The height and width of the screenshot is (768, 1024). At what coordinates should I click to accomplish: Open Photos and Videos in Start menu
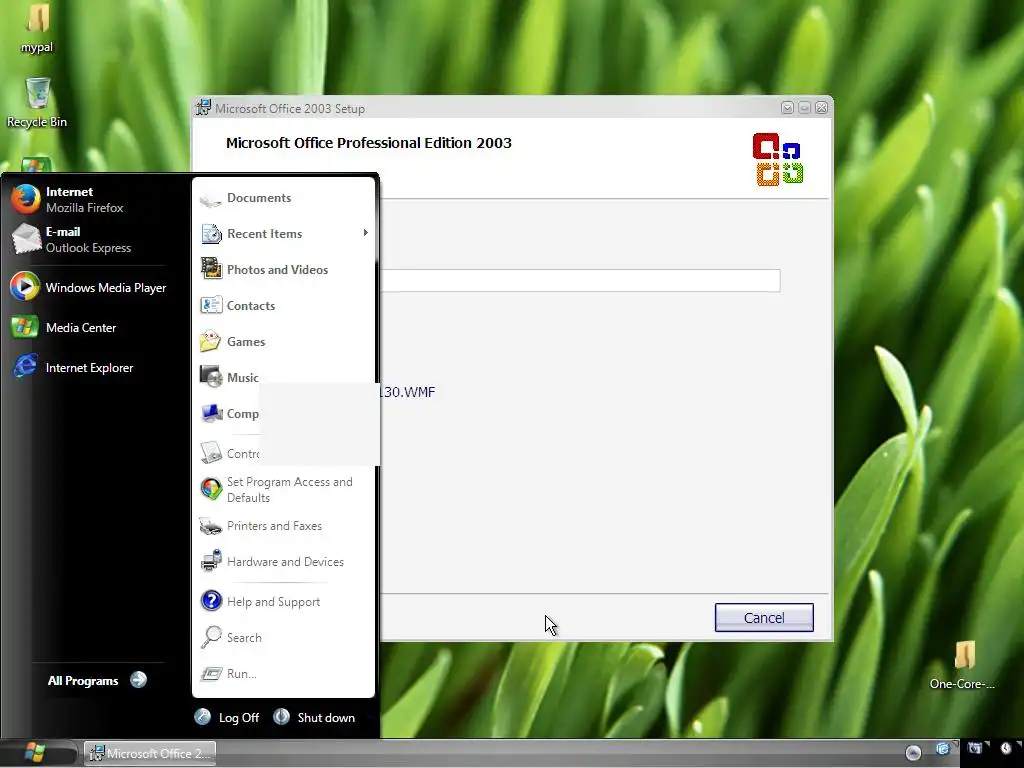264,270
